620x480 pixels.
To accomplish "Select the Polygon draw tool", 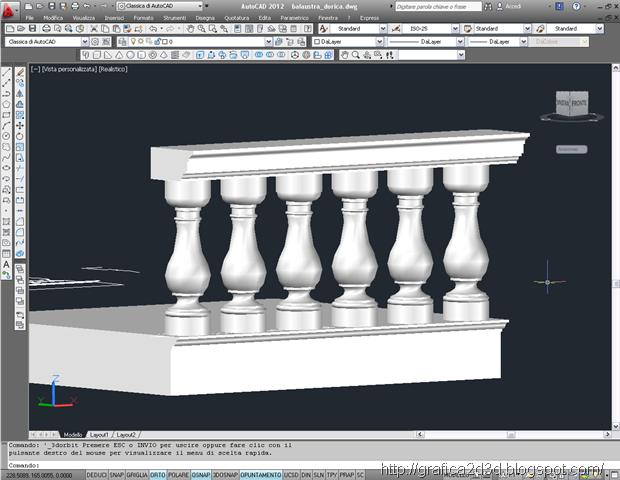I will point(6,104).
